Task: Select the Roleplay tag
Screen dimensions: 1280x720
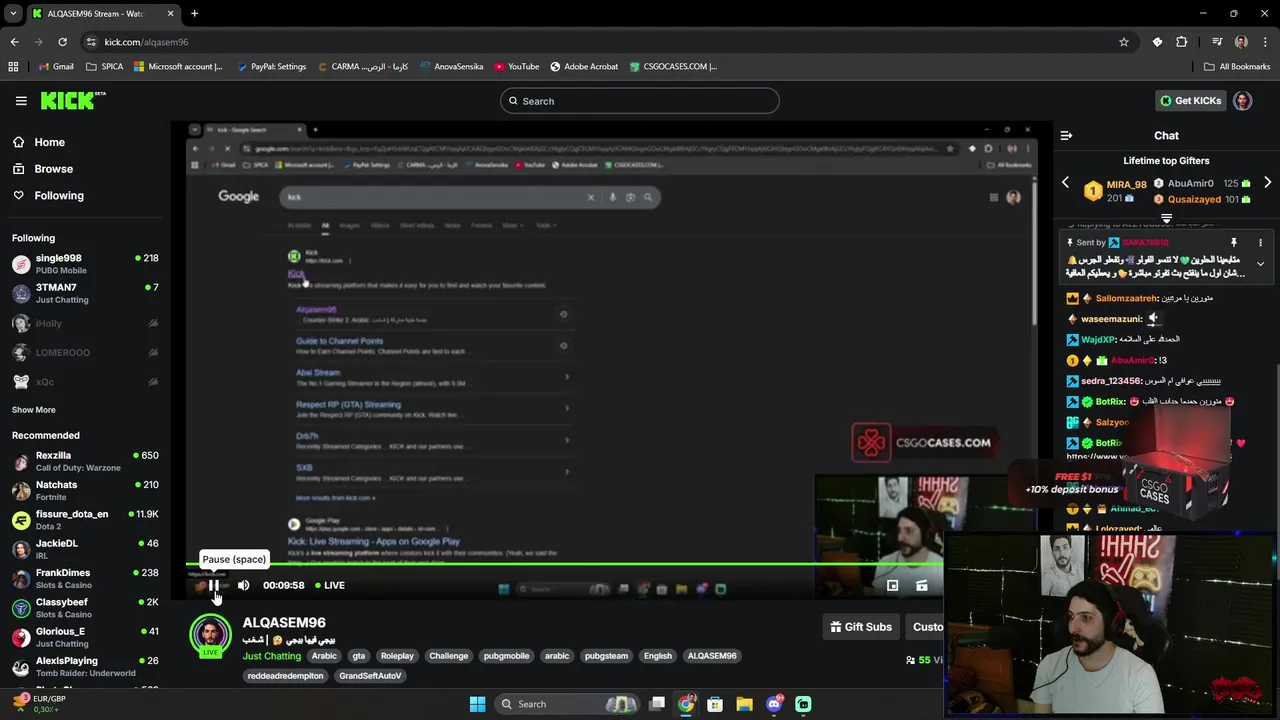Action: pyautogui.click(x=397, y=656)
